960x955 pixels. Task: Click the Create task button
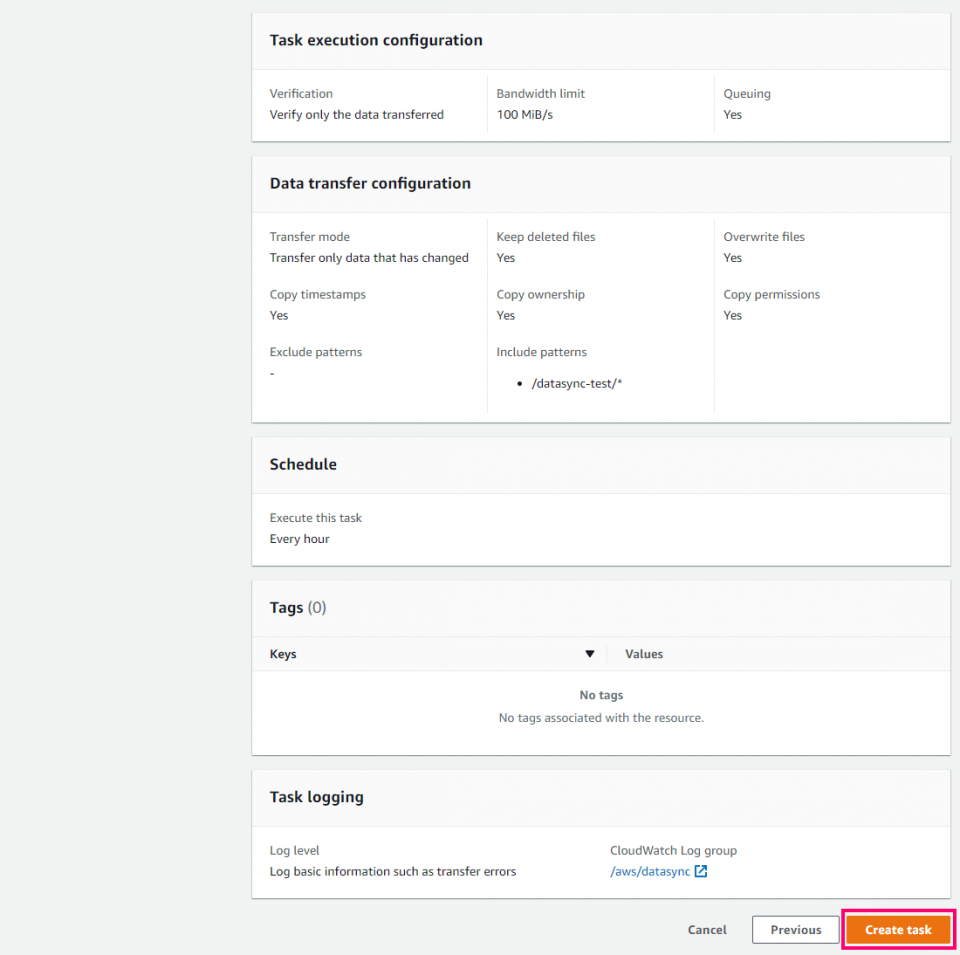point(897,929)
